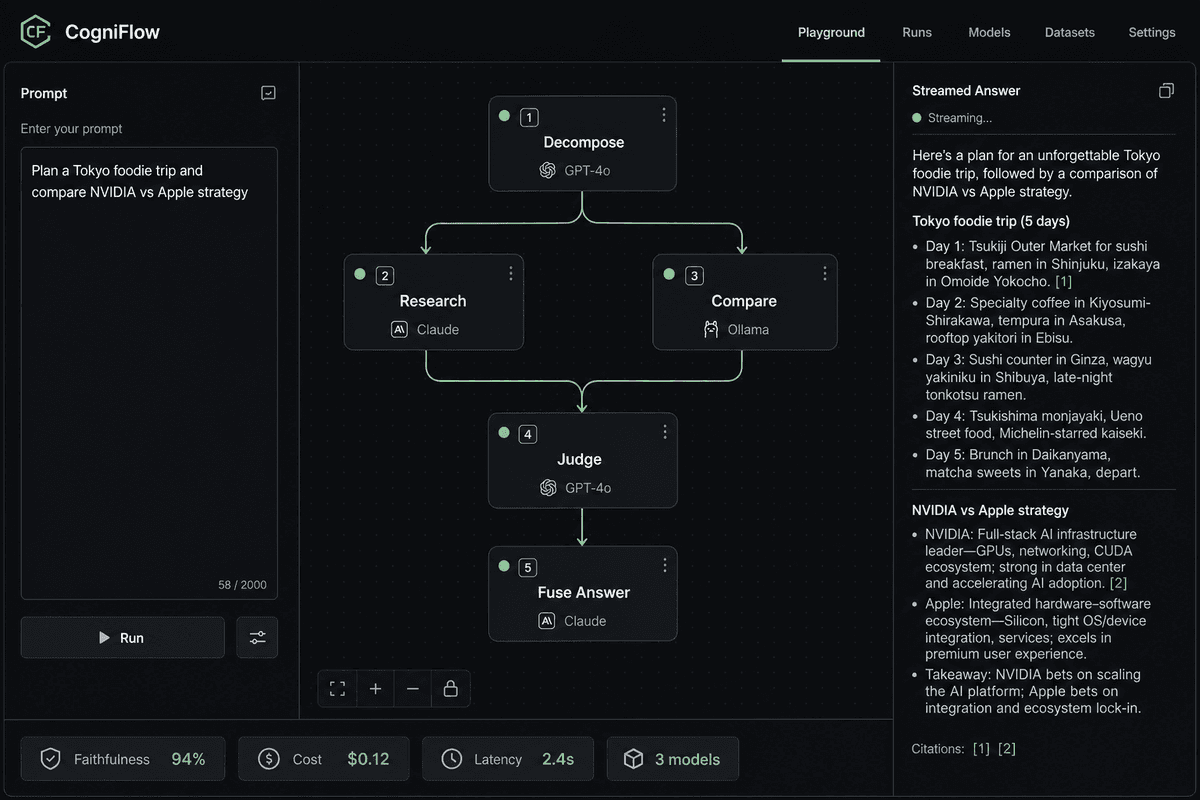Select the Decompose node title
This screenshot has height=800, width=1200.
(x=584, y=142)
